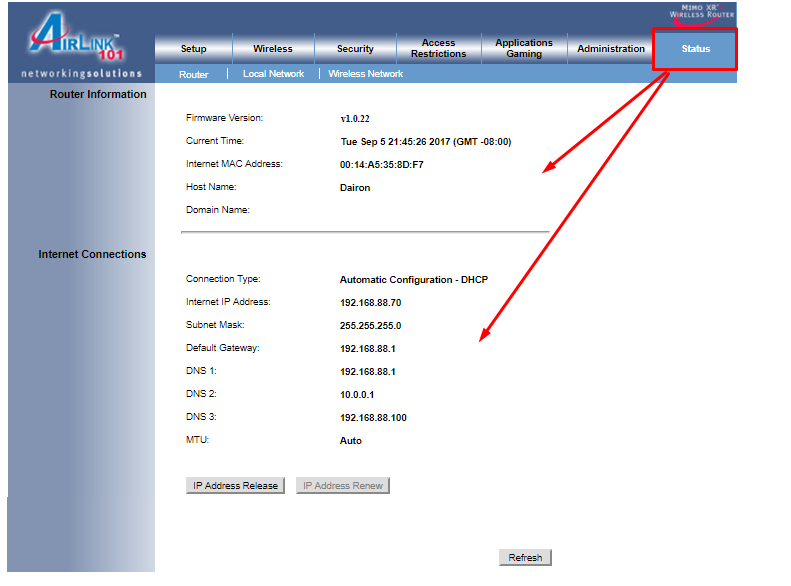Screen dimensions: 791x586
Task: Click the IP Address Renew button
Action: point(343,486)
